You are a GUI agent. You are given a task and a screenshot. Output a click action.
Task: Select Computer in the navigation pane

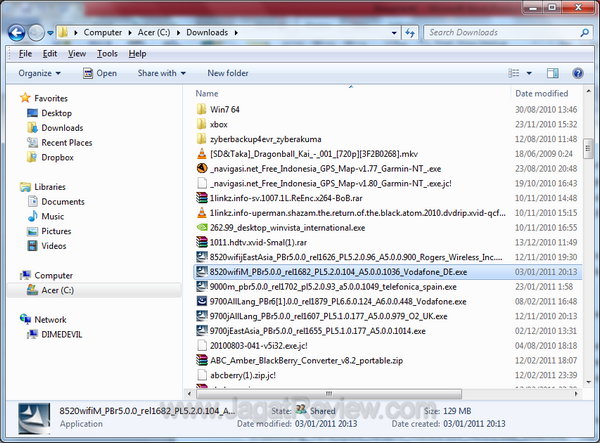pos(53,275)
